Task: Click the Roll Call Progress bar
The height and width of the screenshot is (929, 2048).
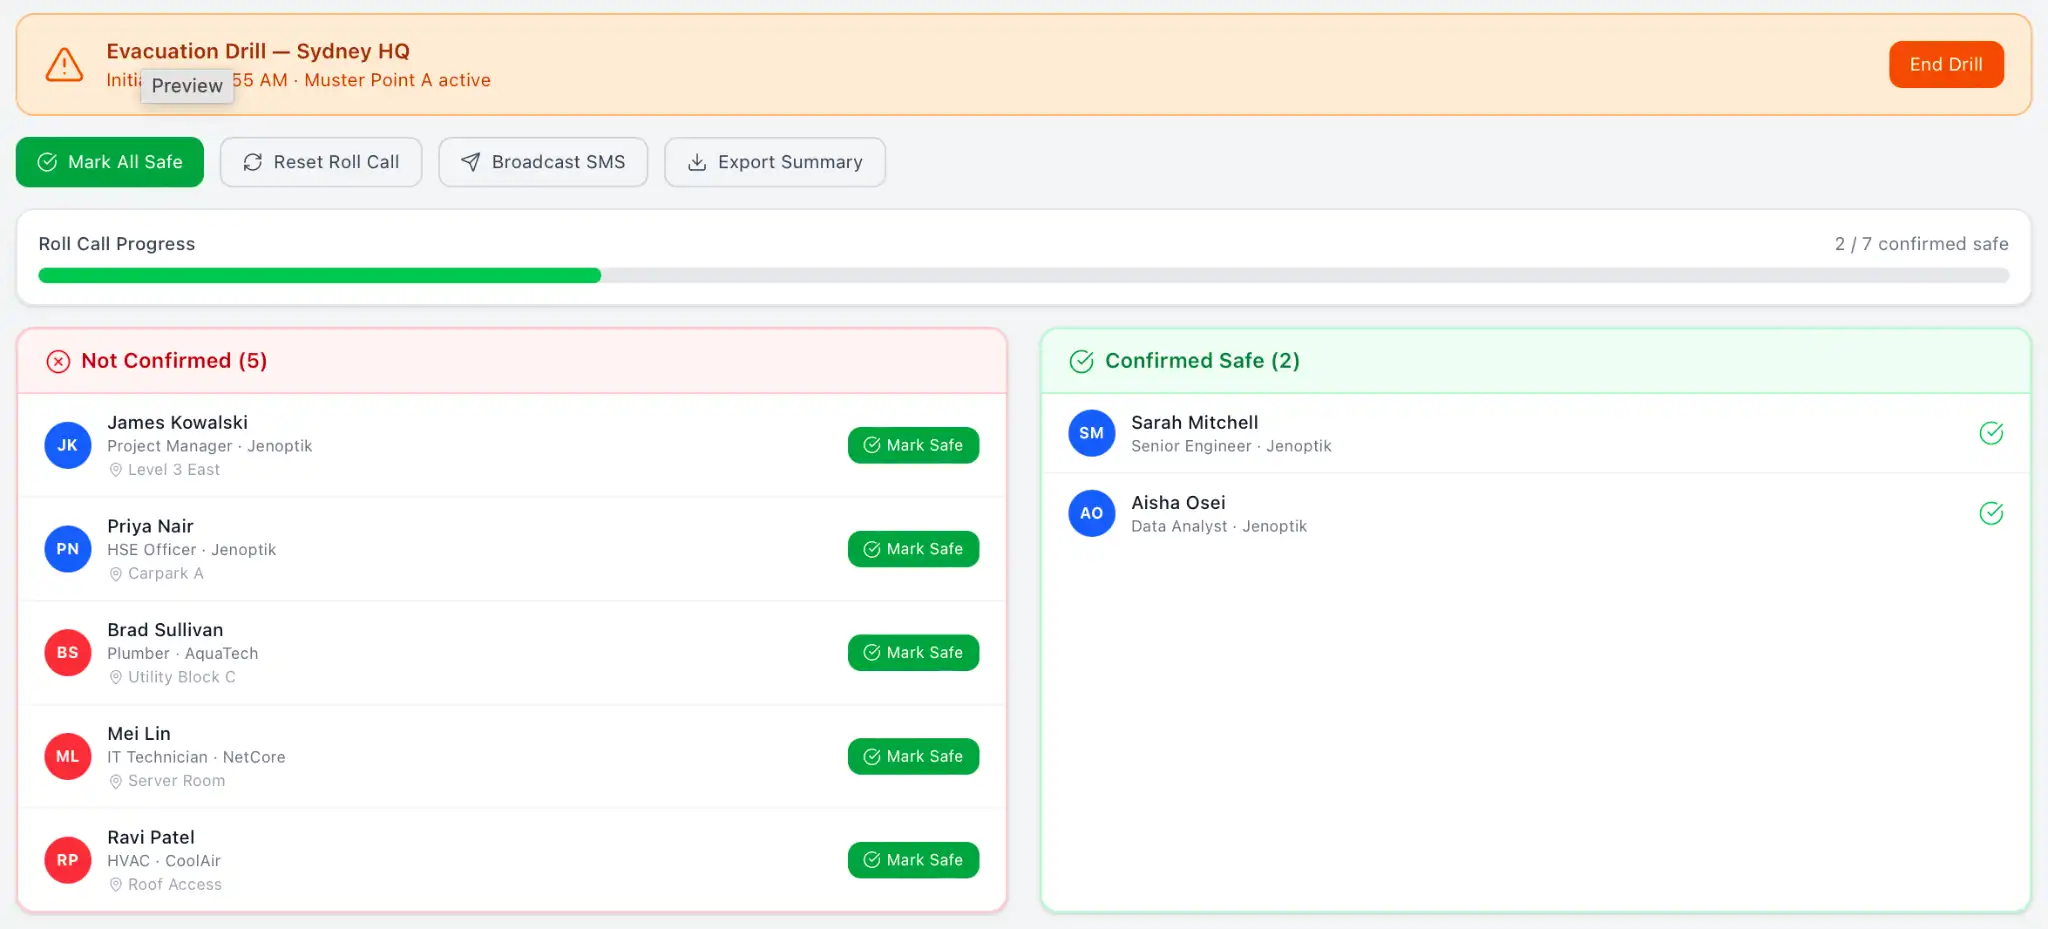Action: [x=1023, y=276]
